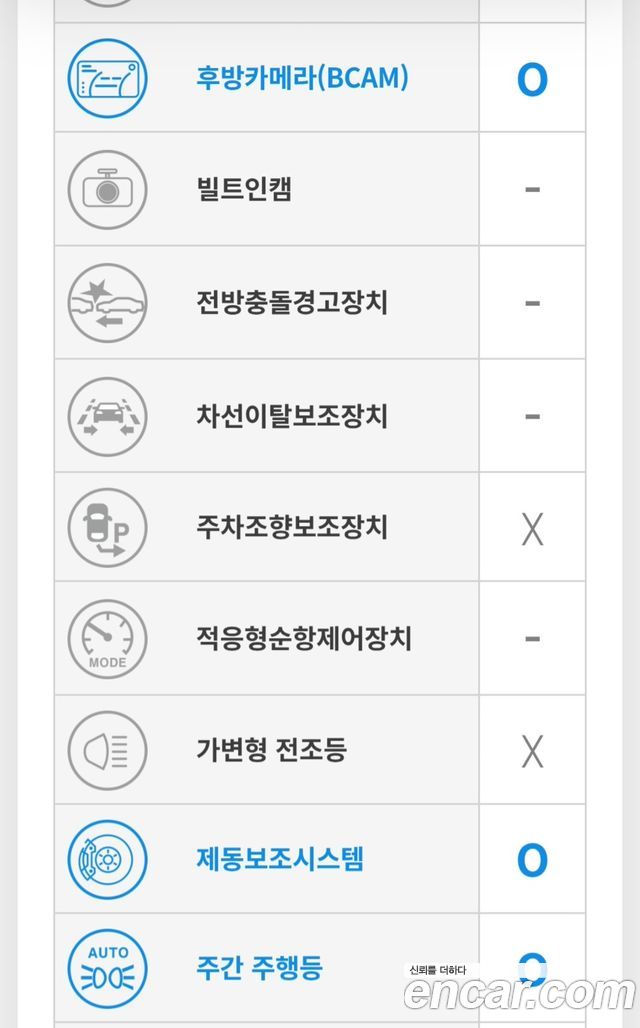Open the 제동보조시스템 label
The width and height of the screenshot is (640, 1028).
pos(280,859)
